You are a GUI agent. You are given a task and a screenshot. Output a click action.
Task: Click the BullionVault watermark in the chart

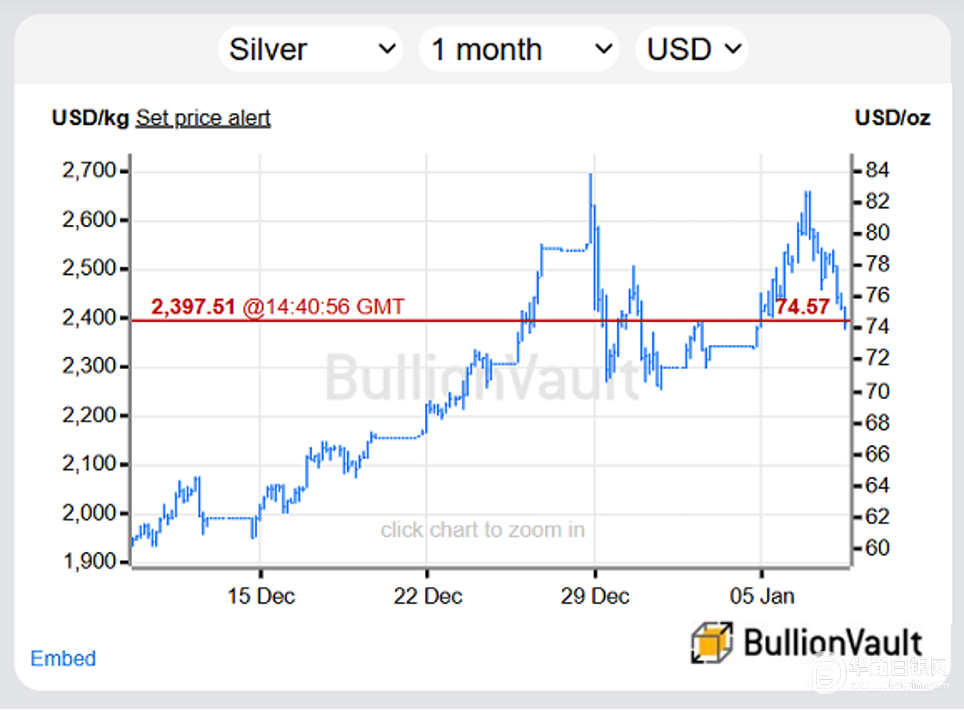point(482,380)
